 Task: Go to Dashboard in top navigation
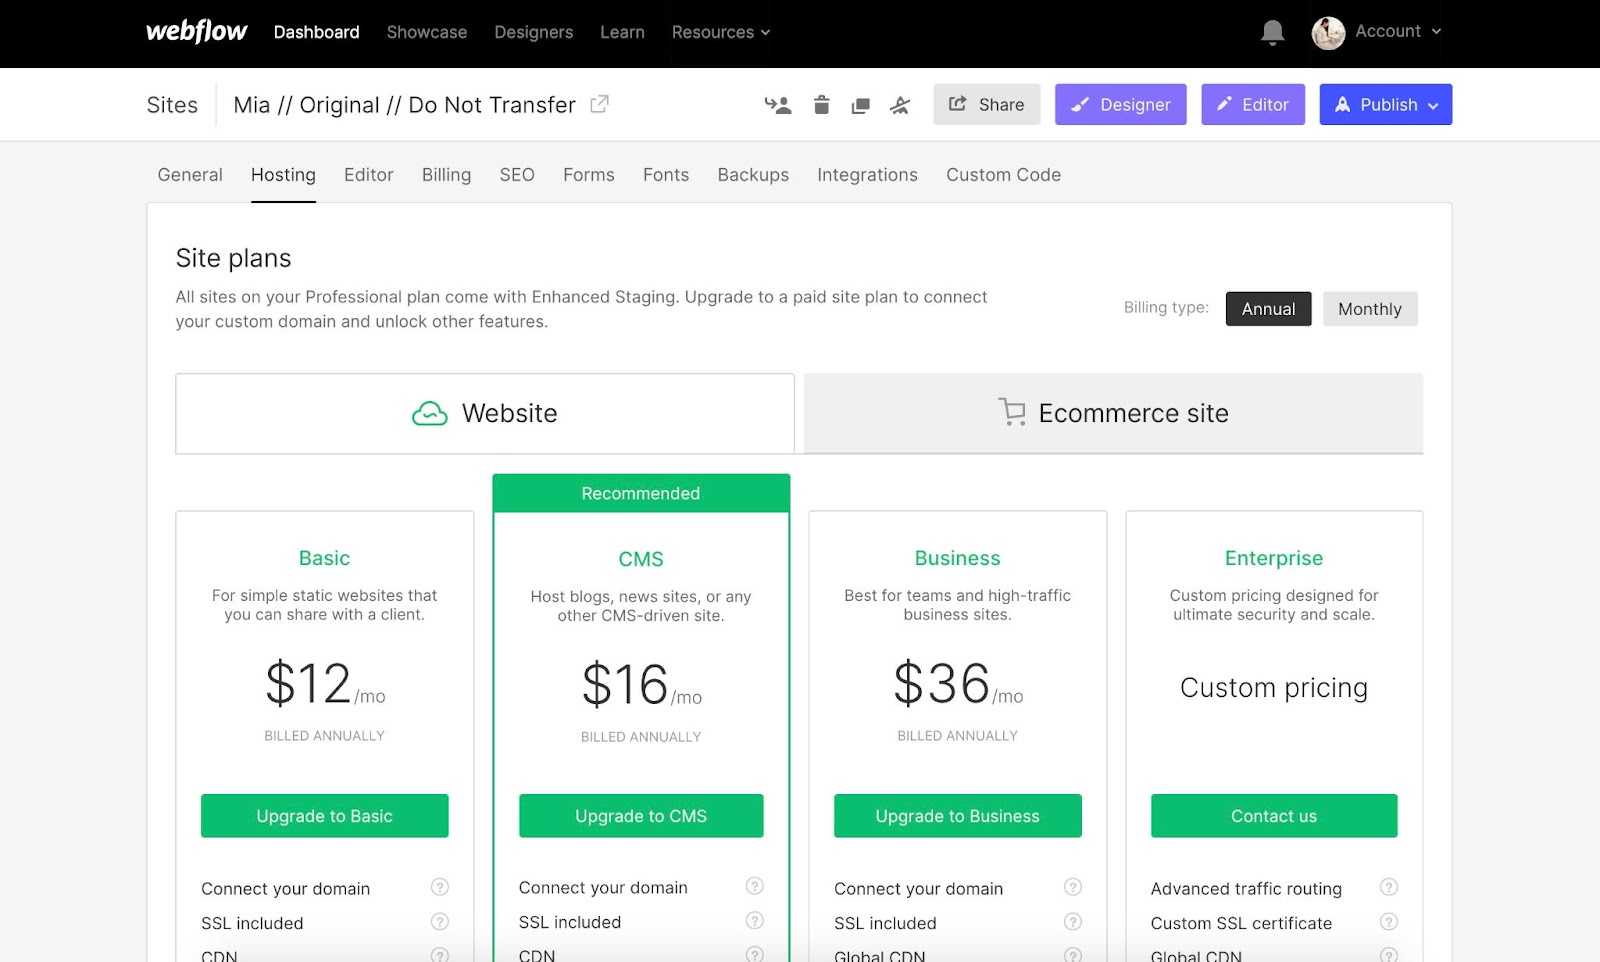coord(316,32)
